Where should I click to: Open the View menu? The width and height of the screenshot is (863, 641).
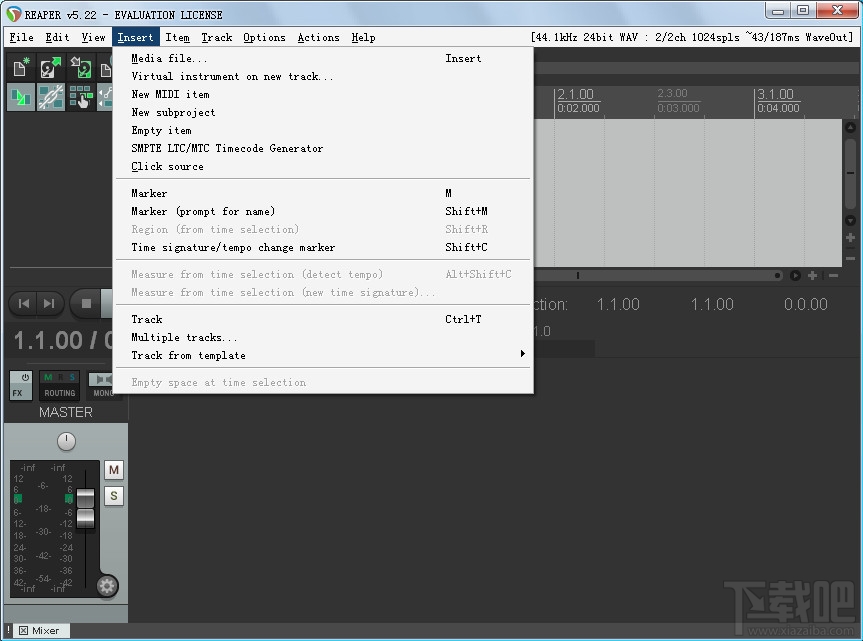[x=94, y=37]
